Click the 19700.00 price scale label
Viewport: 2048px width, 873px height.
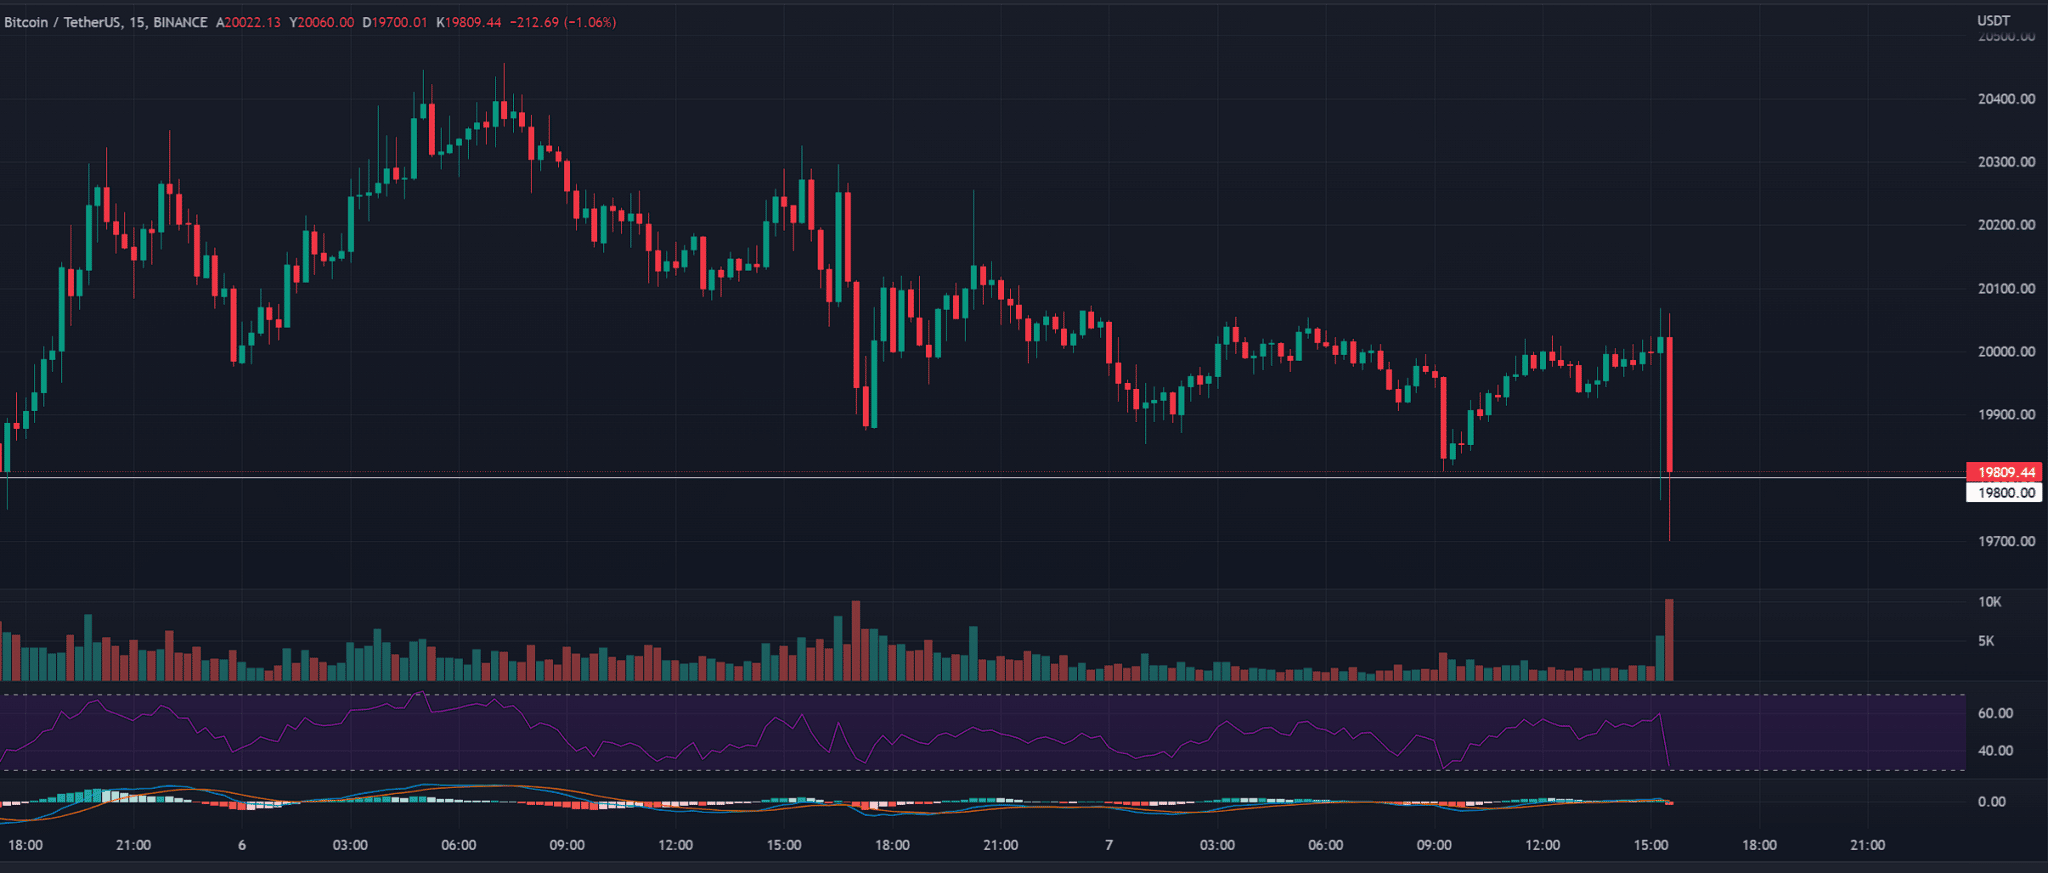point(2006,541)
